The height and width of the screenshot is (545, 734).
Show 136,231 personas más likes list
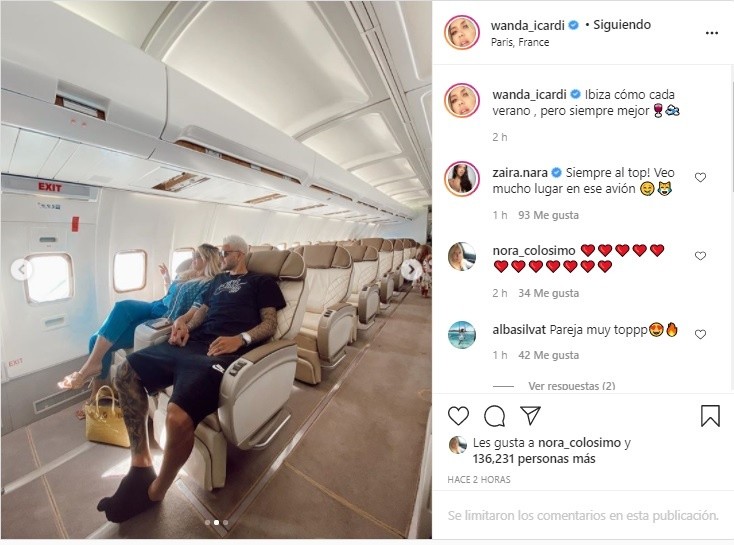534,459
